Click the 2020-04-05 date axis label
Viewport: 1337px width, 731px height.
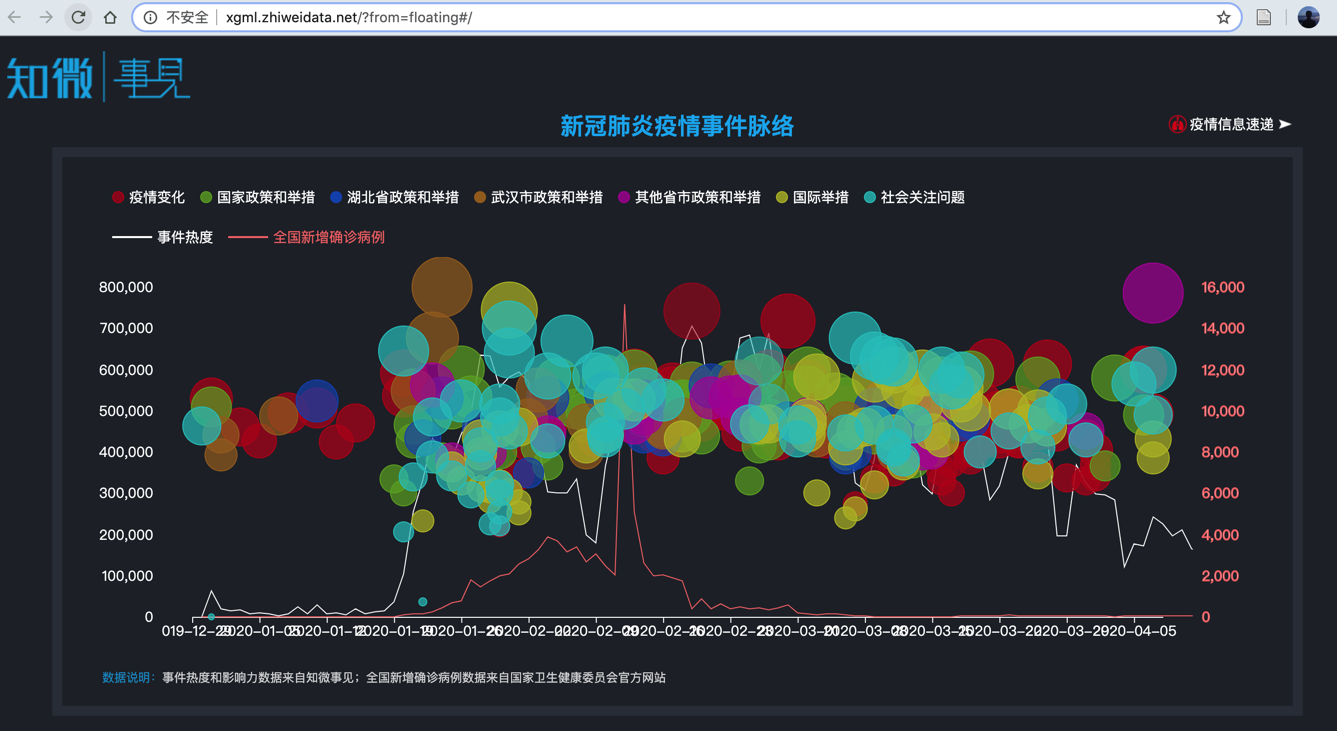pos(1141,631)
